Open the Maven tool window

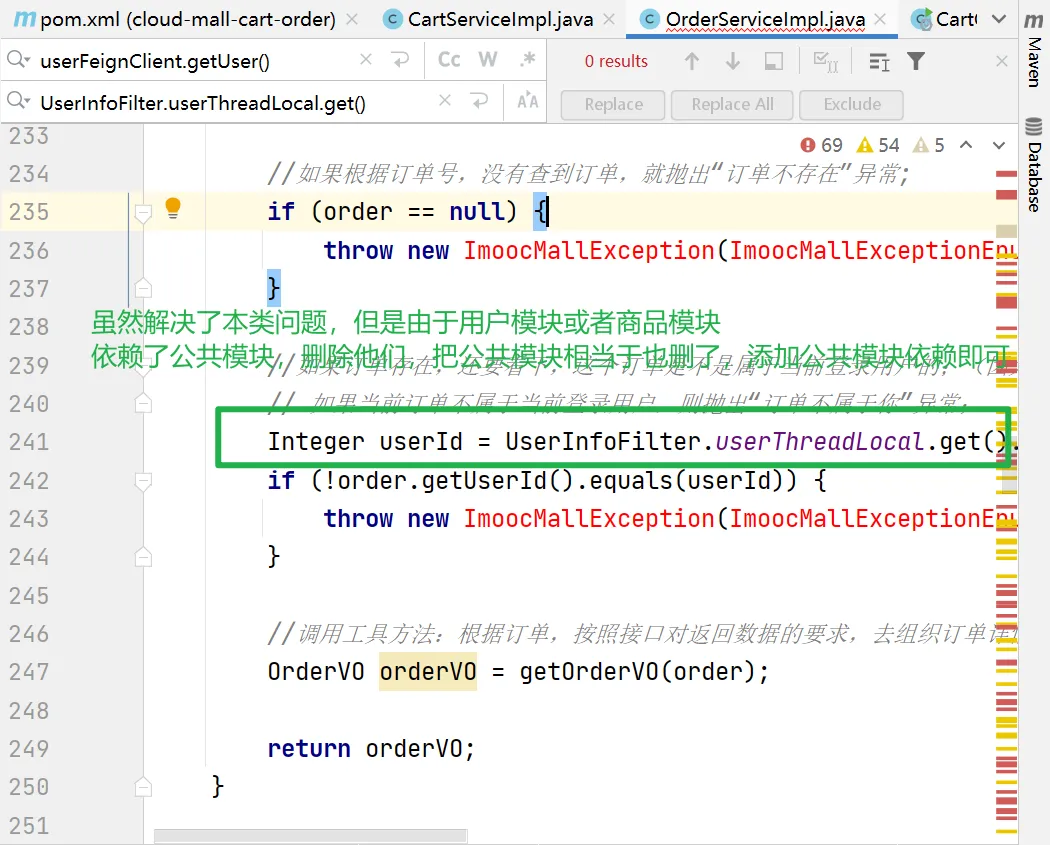1035,51
